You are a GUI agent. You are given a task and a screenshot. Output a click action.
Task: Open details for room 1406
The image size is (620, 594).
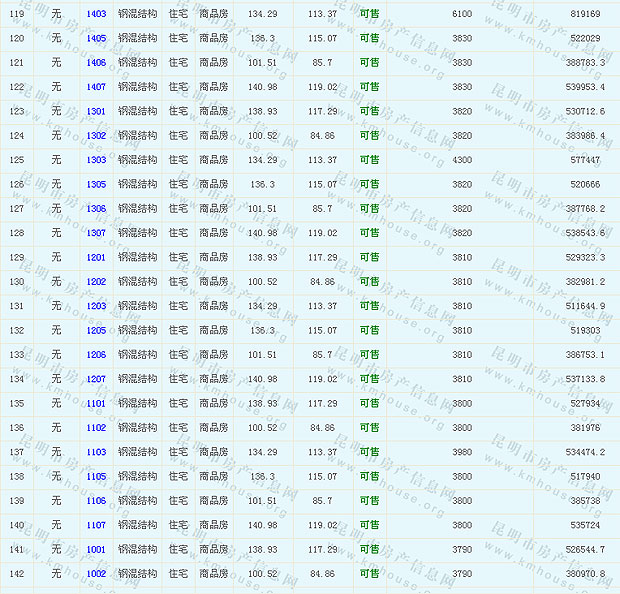click(x=96, y=62)
